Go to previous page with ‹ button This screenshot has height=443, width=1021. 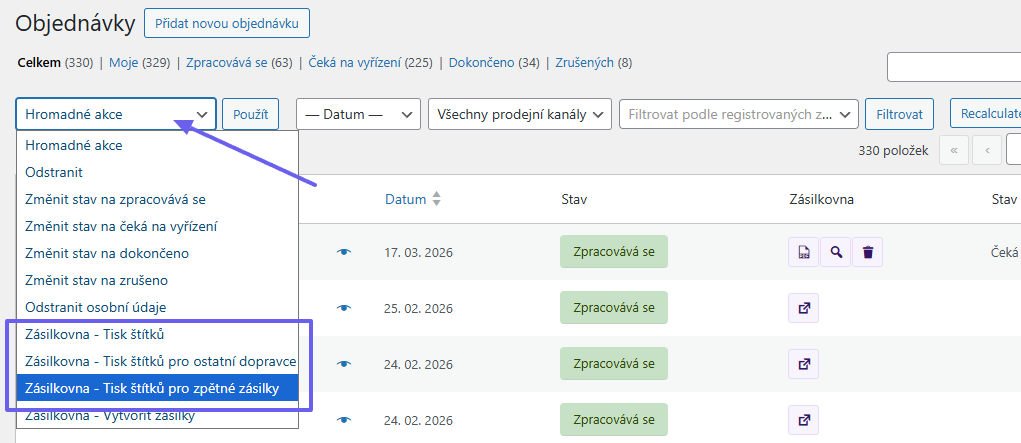(987, 150)
